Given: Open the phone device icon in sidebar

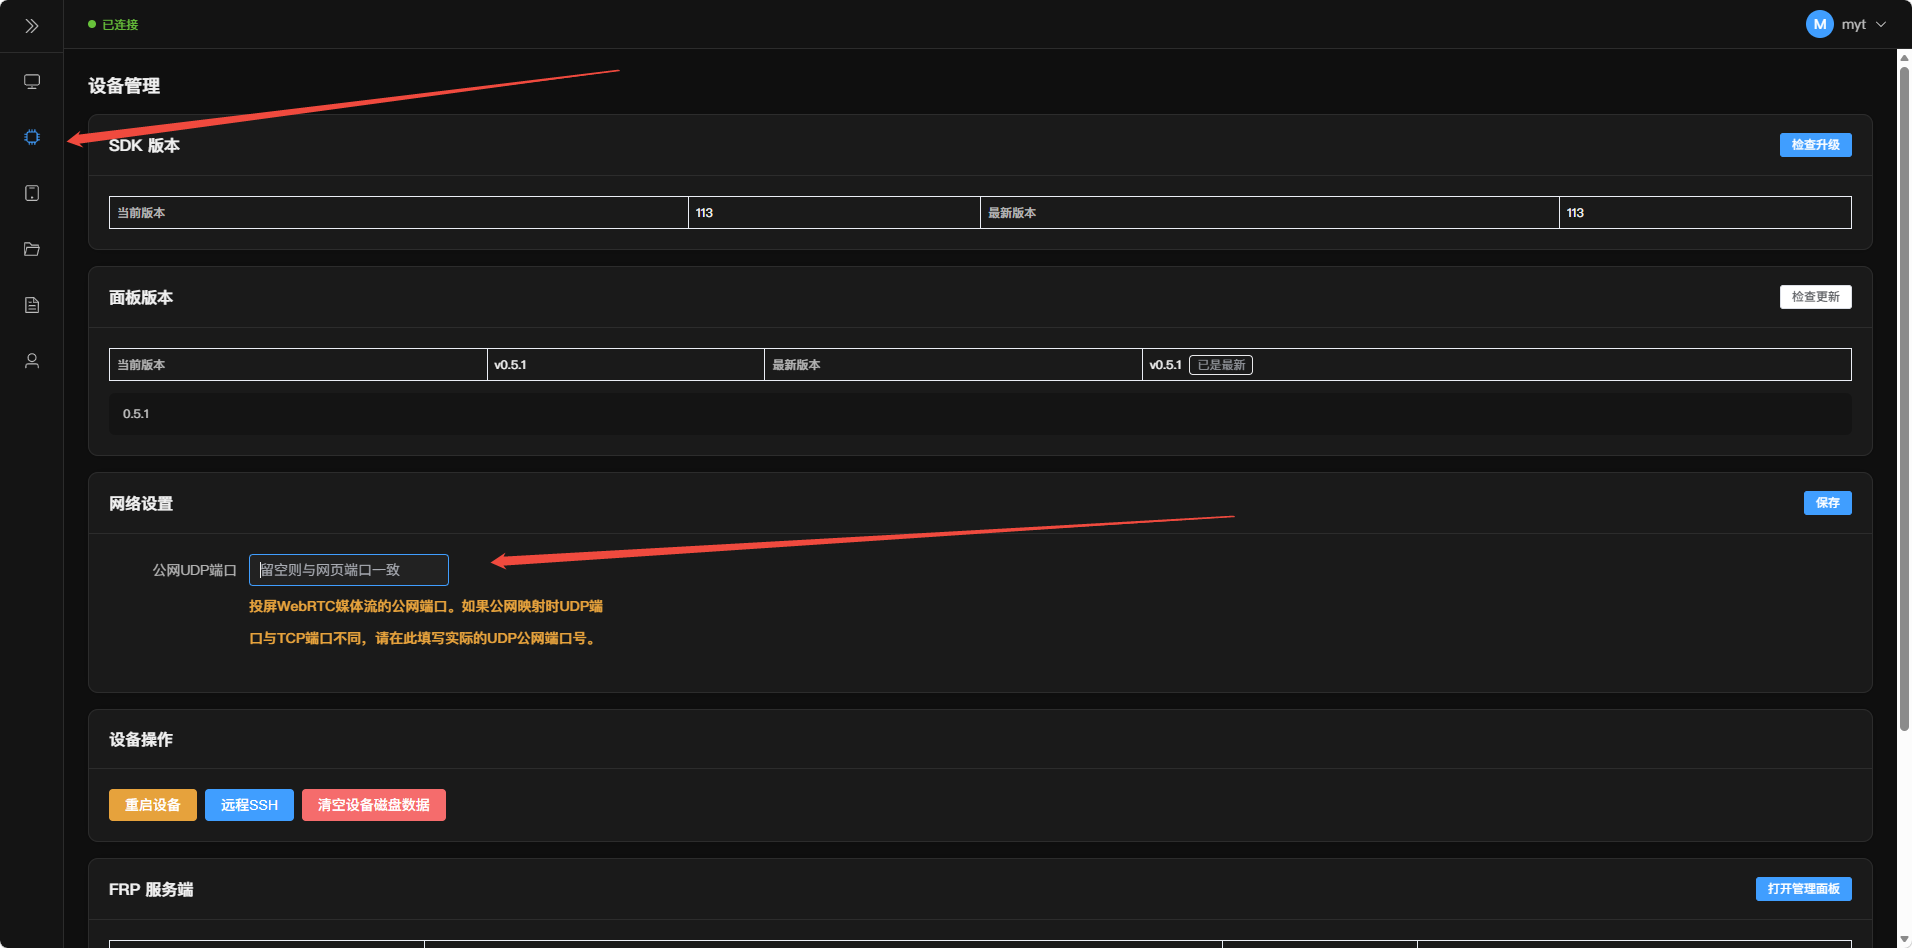Looking at the screenshot, I should (x=32, y=193).
